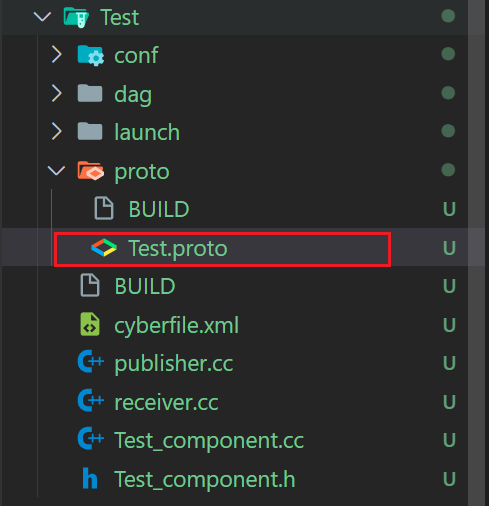Click the Test_component.h header icon
Image resolution: width=489 pixels, height=506 pixels.
pos(90,478)
